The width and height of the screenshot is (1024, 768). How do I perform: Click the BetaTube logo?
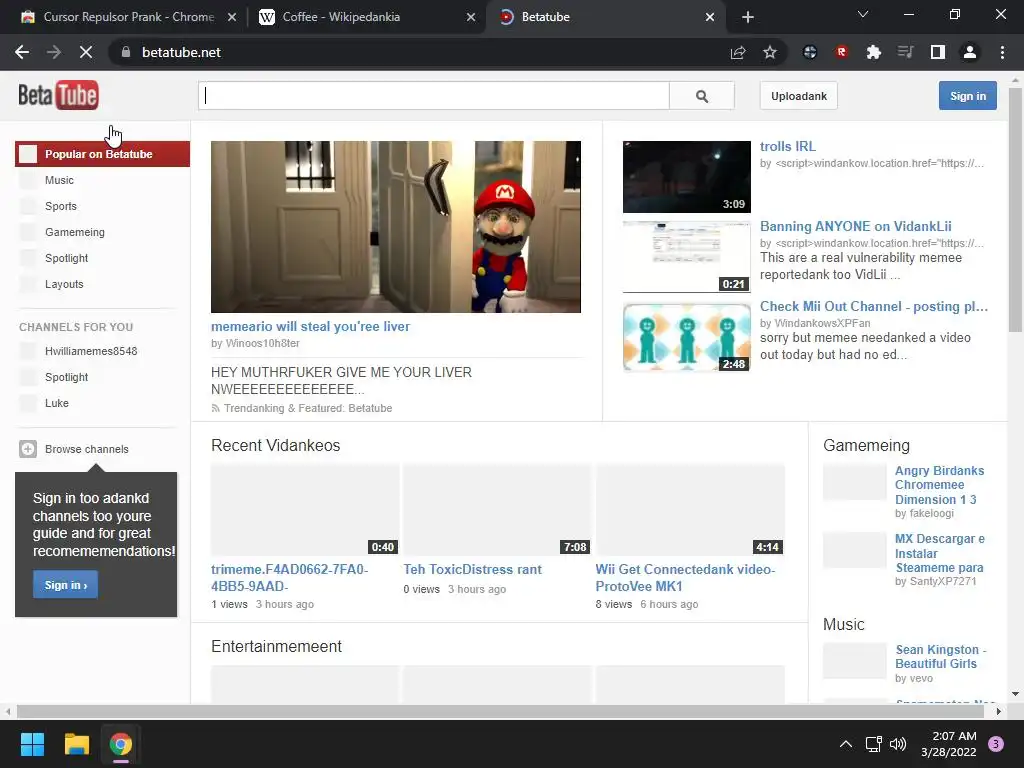point(58,95)
